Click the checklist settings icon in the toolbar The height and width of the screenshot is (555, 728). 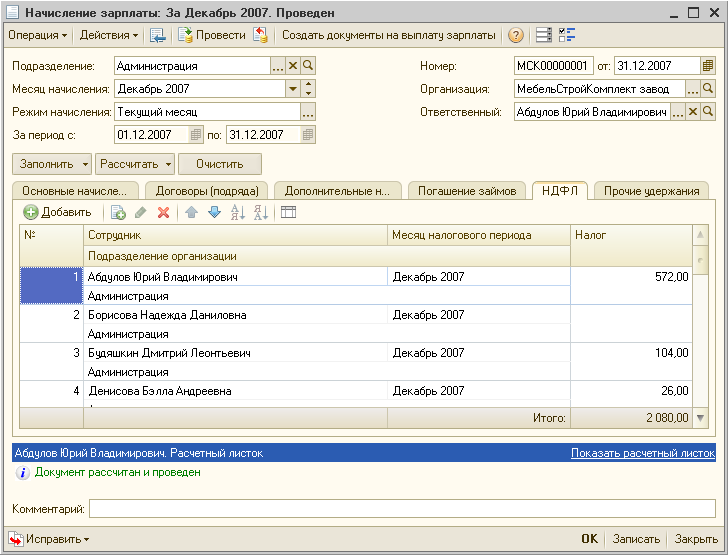point(567,35)
